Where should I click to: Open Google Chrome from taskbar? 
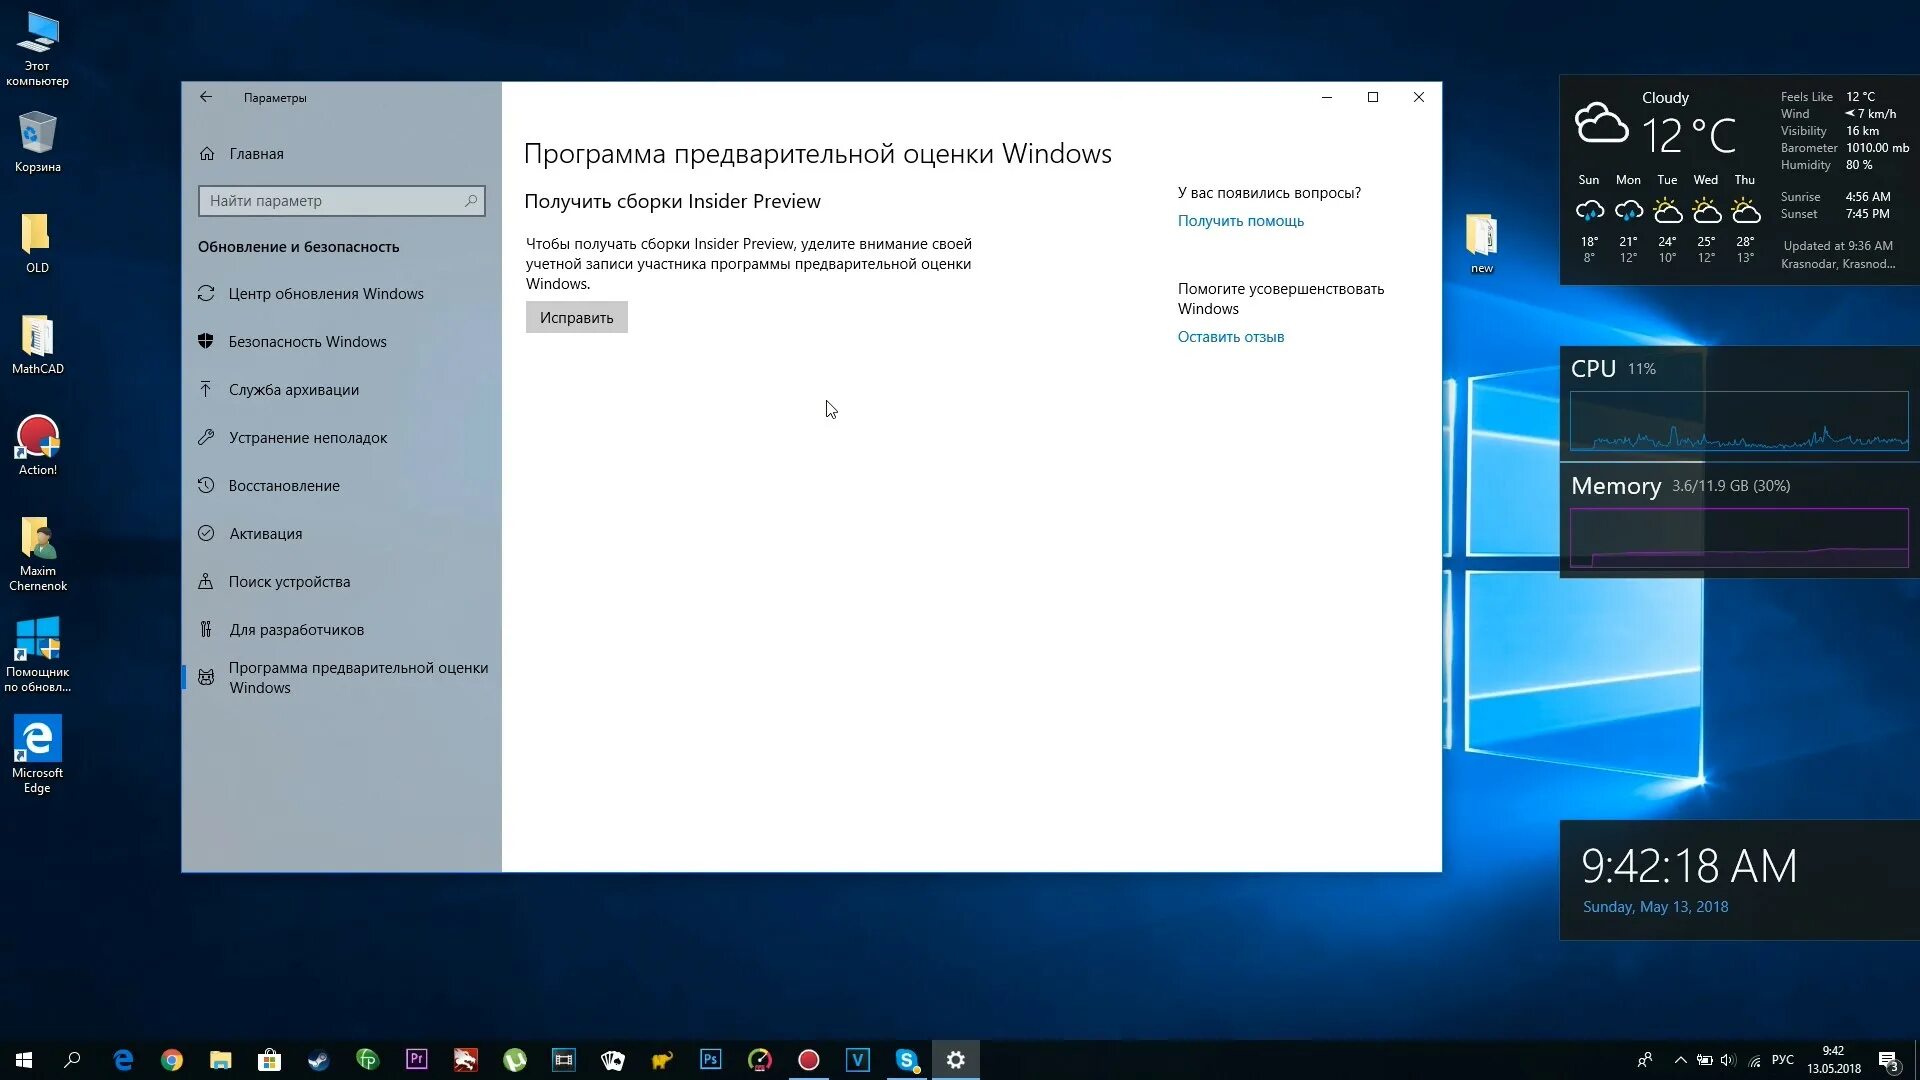click(x=172, y=1060)
